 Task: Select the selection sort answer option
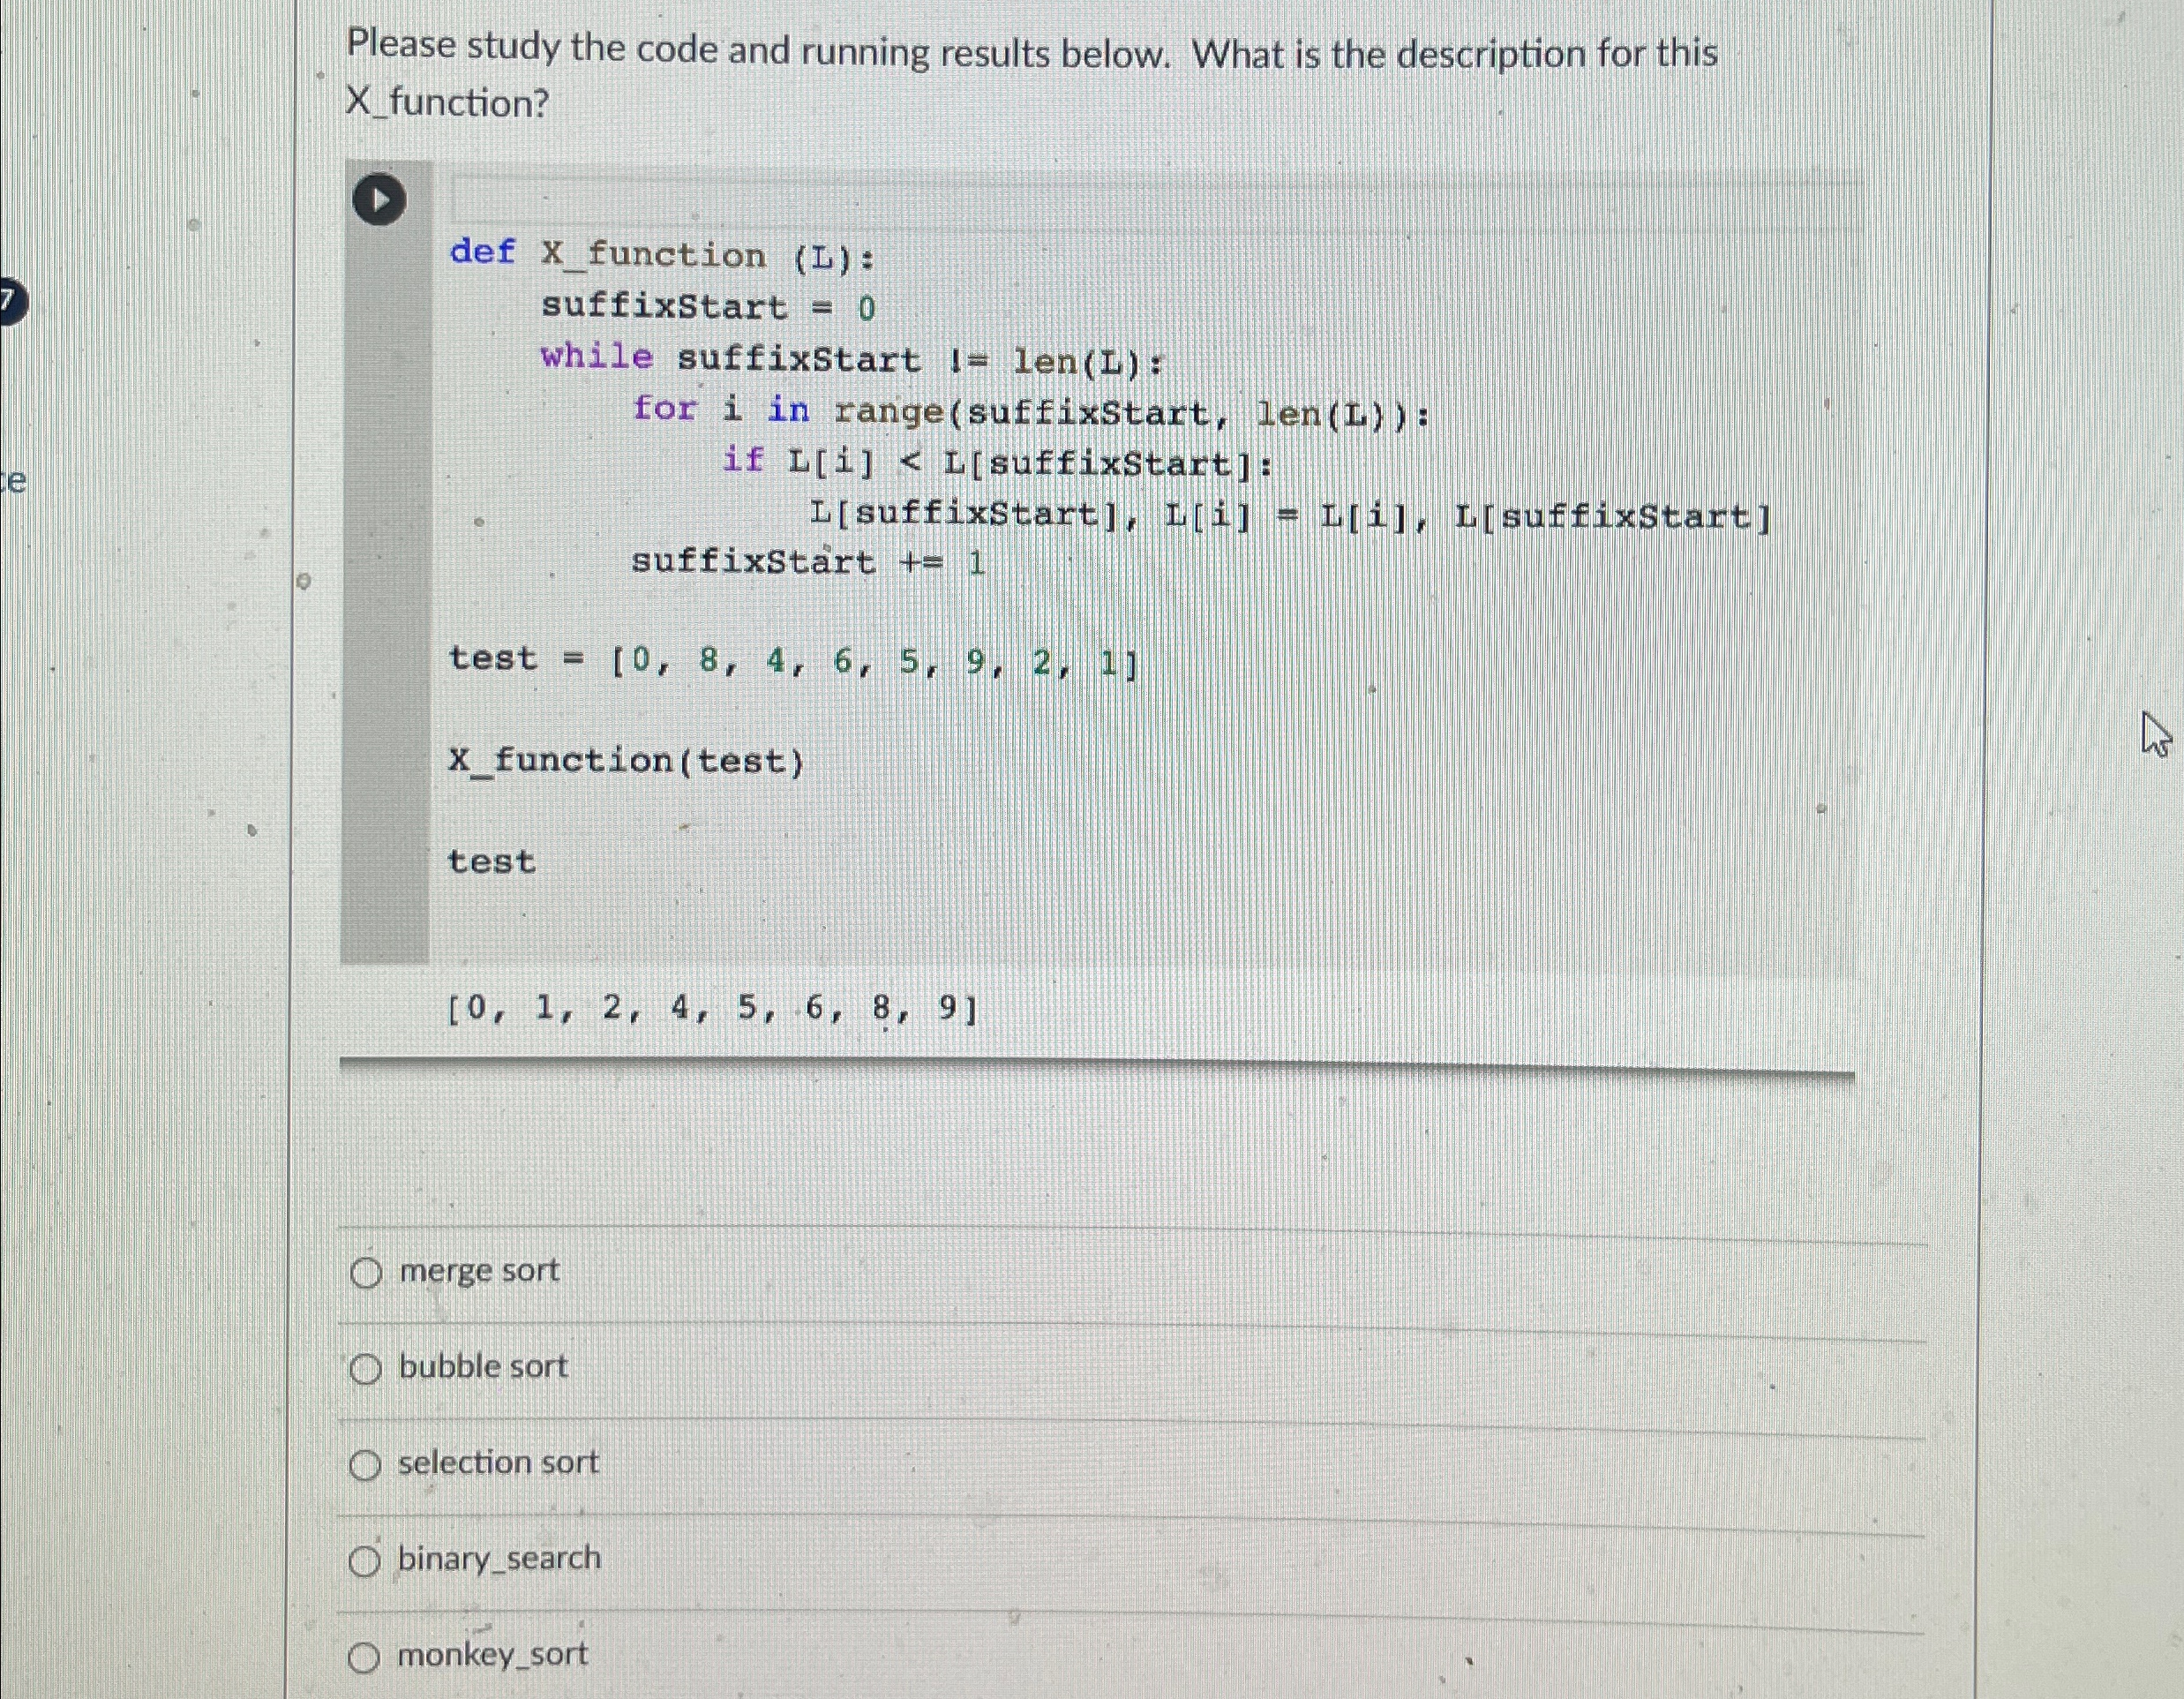(x=367, y=1463)
